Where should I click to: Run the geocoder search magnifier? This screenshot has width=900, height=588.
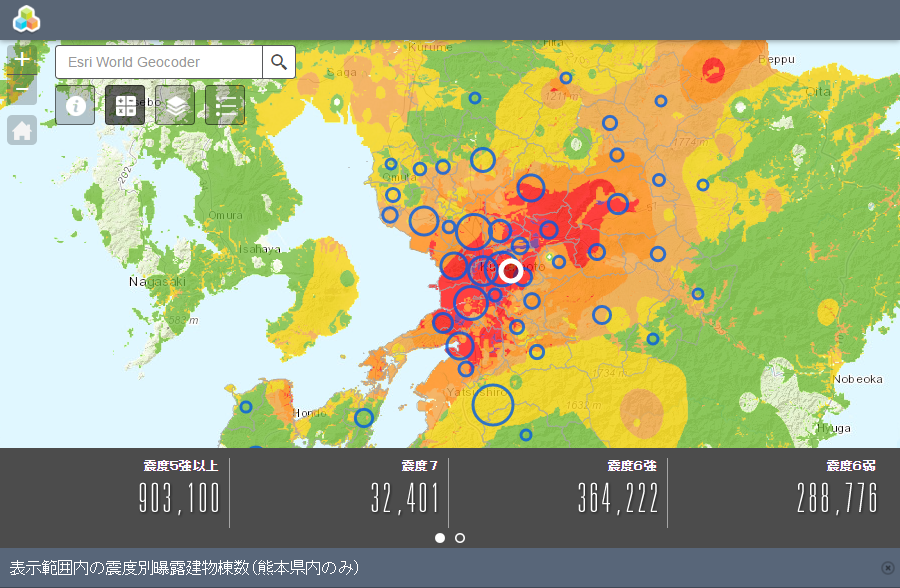click(x=279, y=62)
